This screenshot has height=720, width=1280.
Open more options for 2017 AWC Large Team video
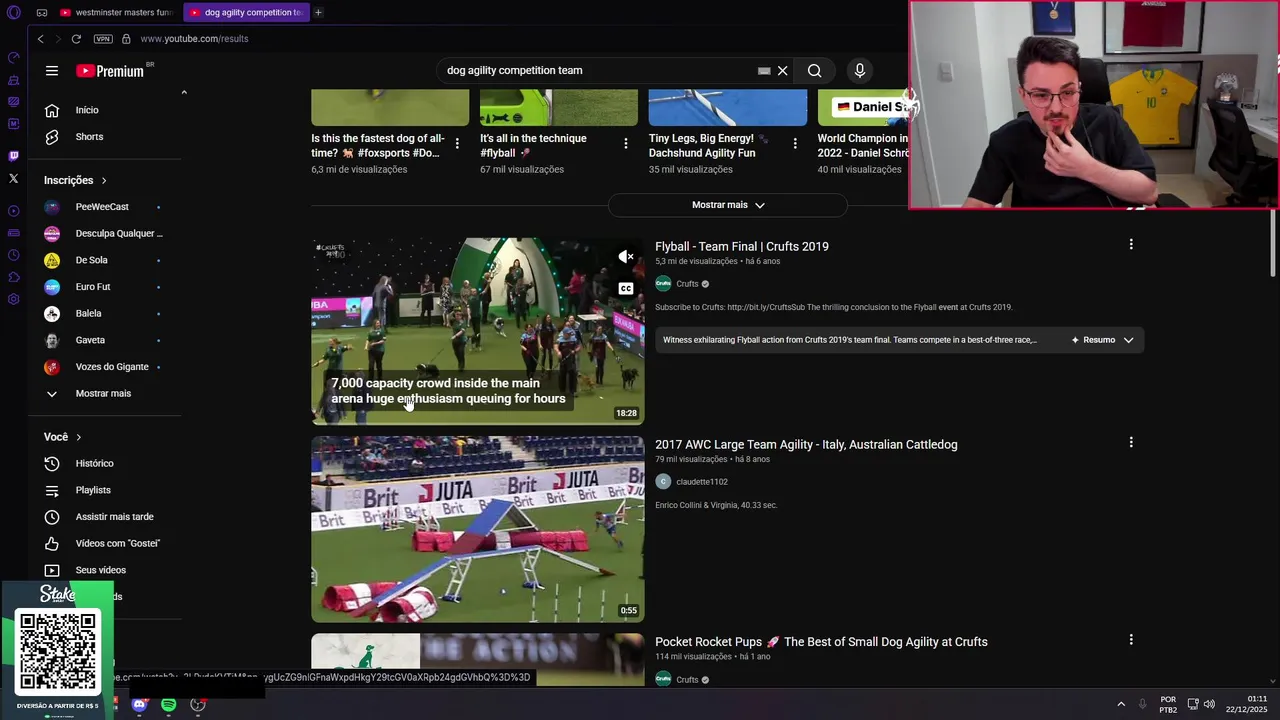[x=1131, y=442]
